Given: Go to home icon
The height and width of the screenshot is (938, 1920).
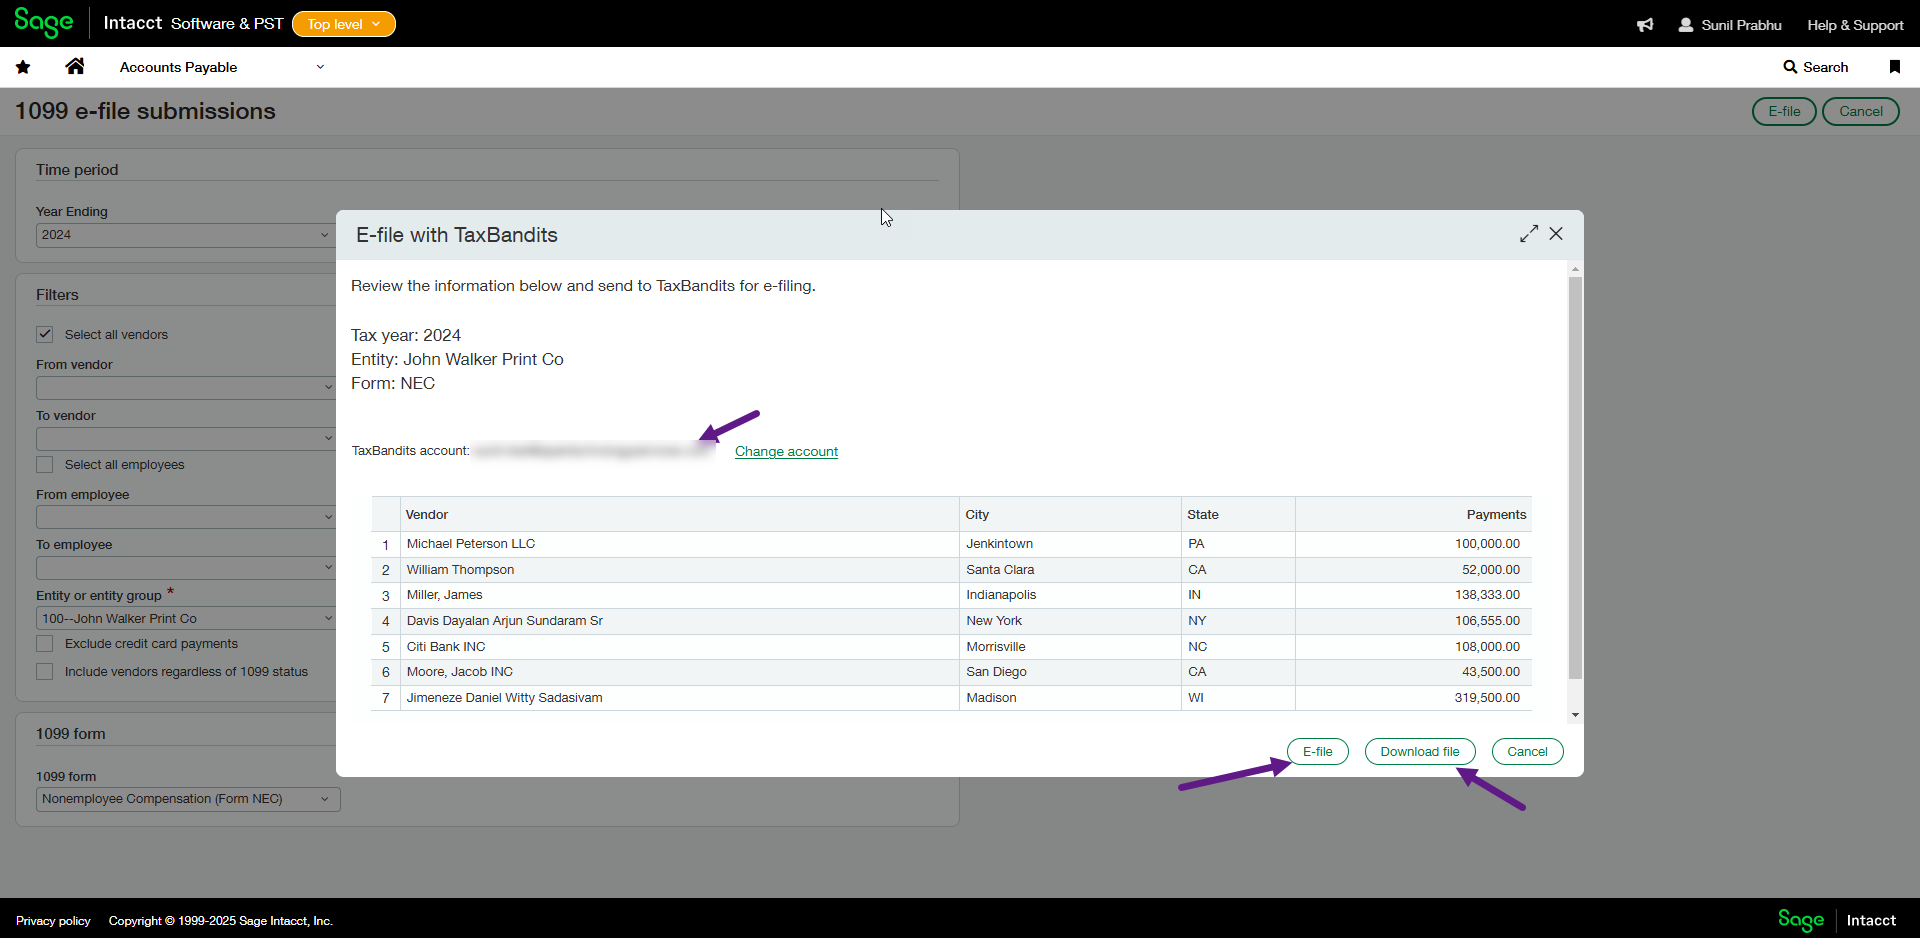Looking at the screenshot, I should (75, 66).
